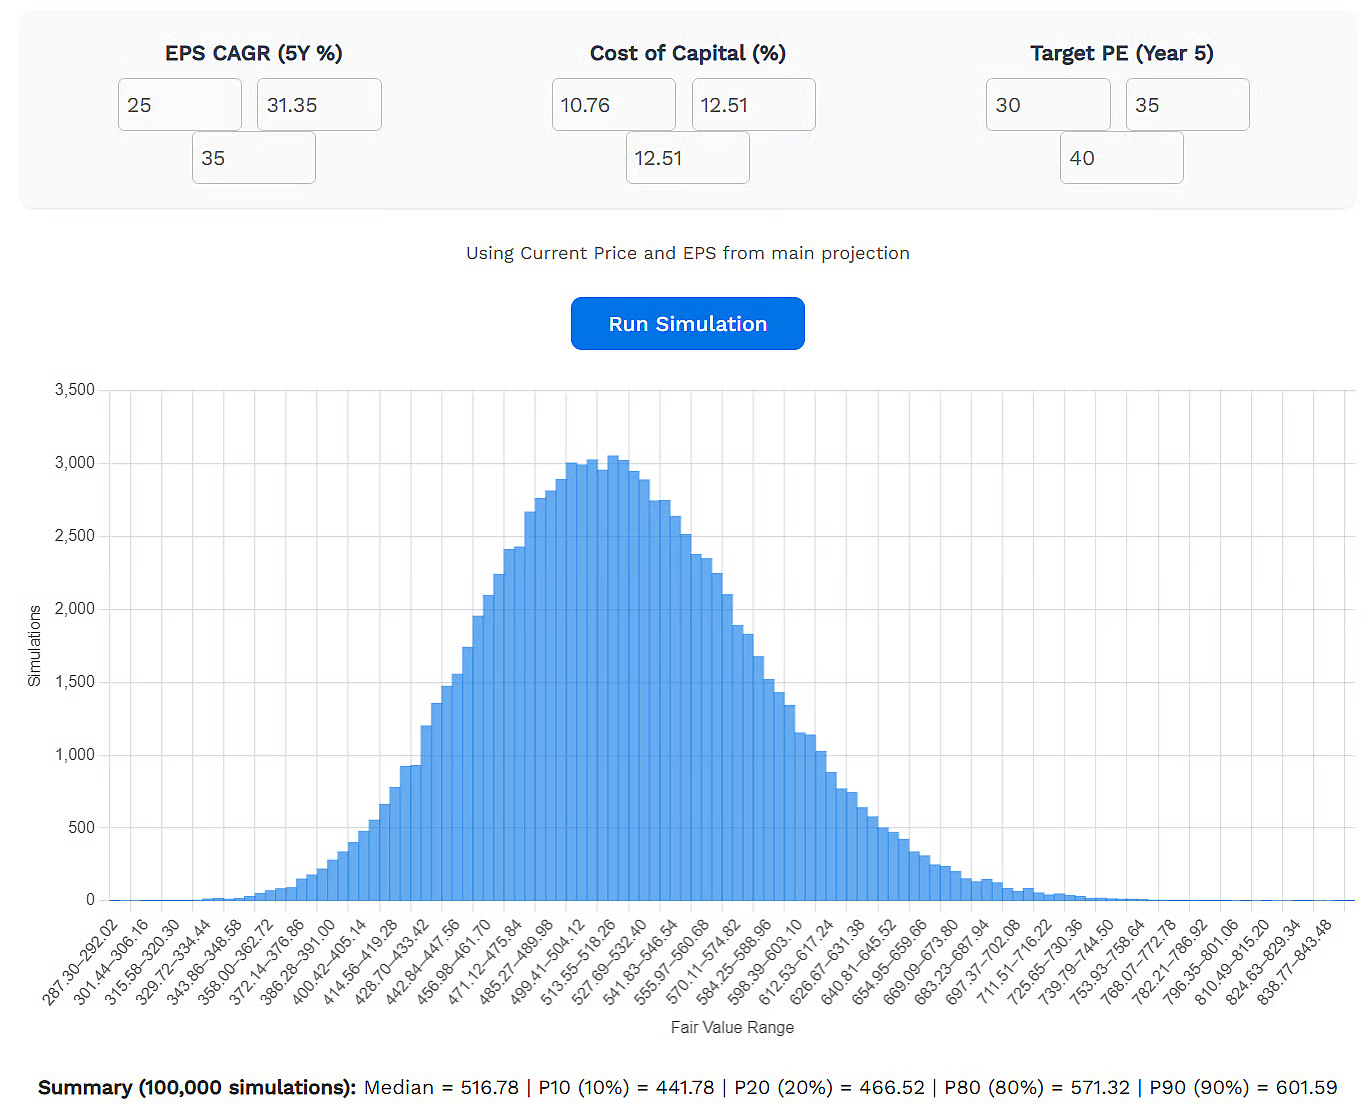Click the Target PE (Year 5) heading

pyautogui.click(x=1121, y=53)
